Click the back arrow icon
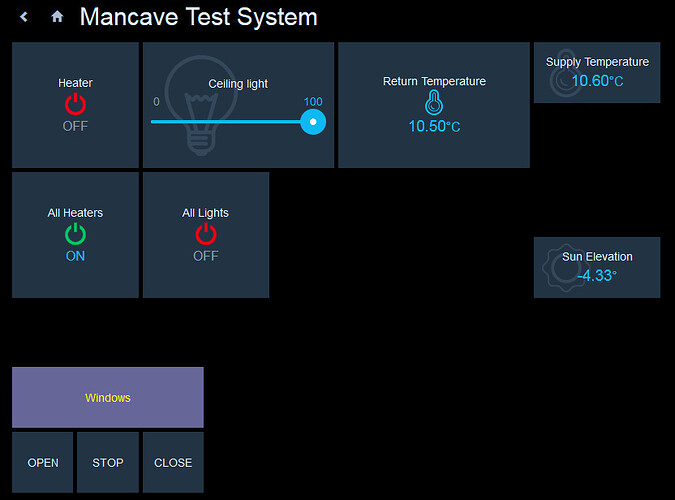 [x=24, y=17]
